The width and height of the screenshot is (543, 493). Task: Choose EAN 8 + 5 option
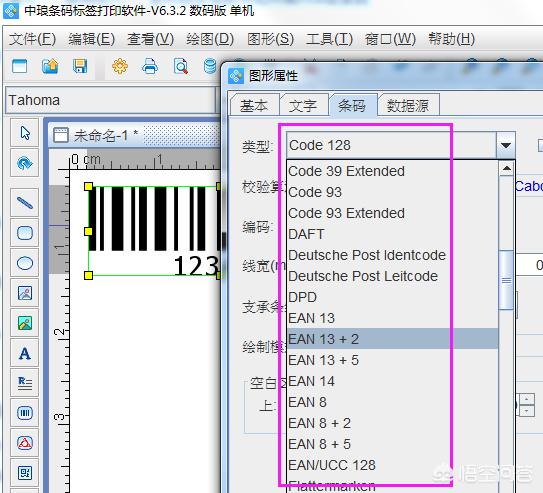tap(392, 445)
